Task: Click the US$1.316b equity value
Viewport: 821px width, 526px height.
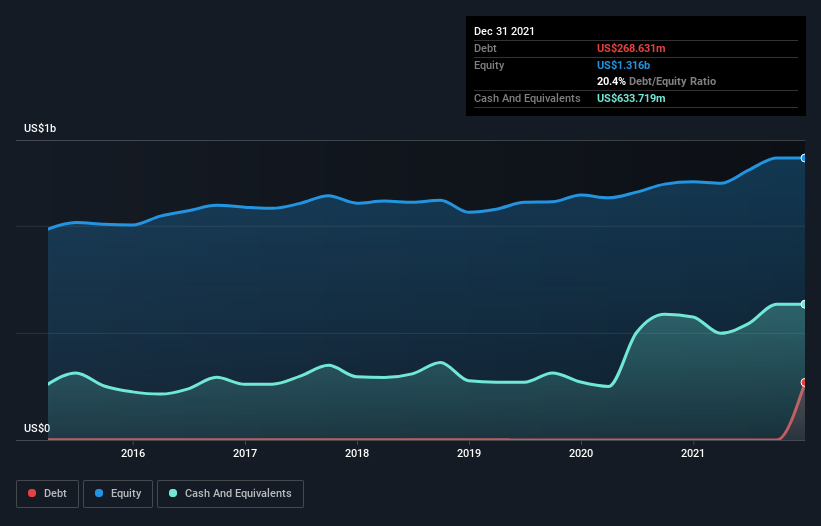Action: tap(623, 65)
